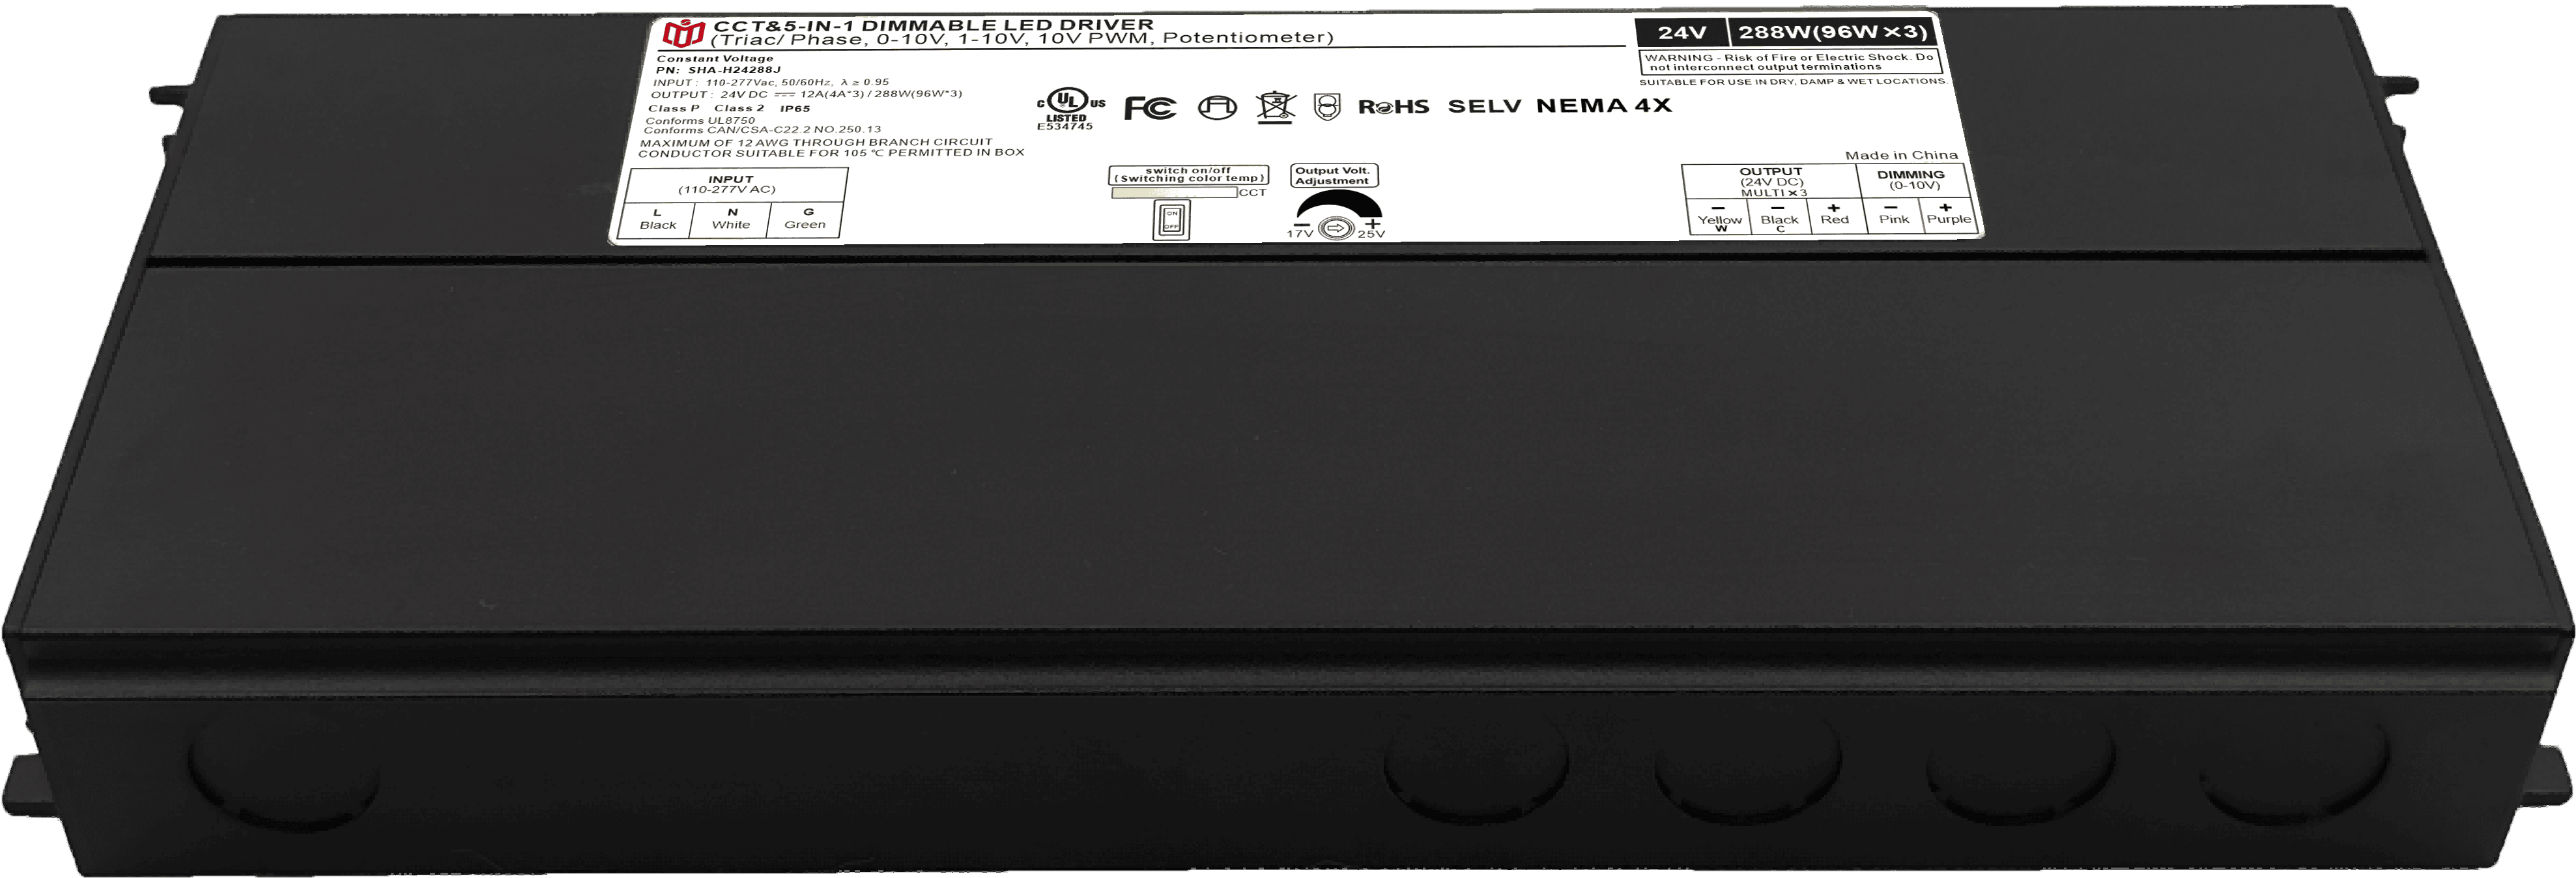The image size is (2576, 878).
Task: Click the shield-shaped safety transformer symbol
Action: 1326,107
